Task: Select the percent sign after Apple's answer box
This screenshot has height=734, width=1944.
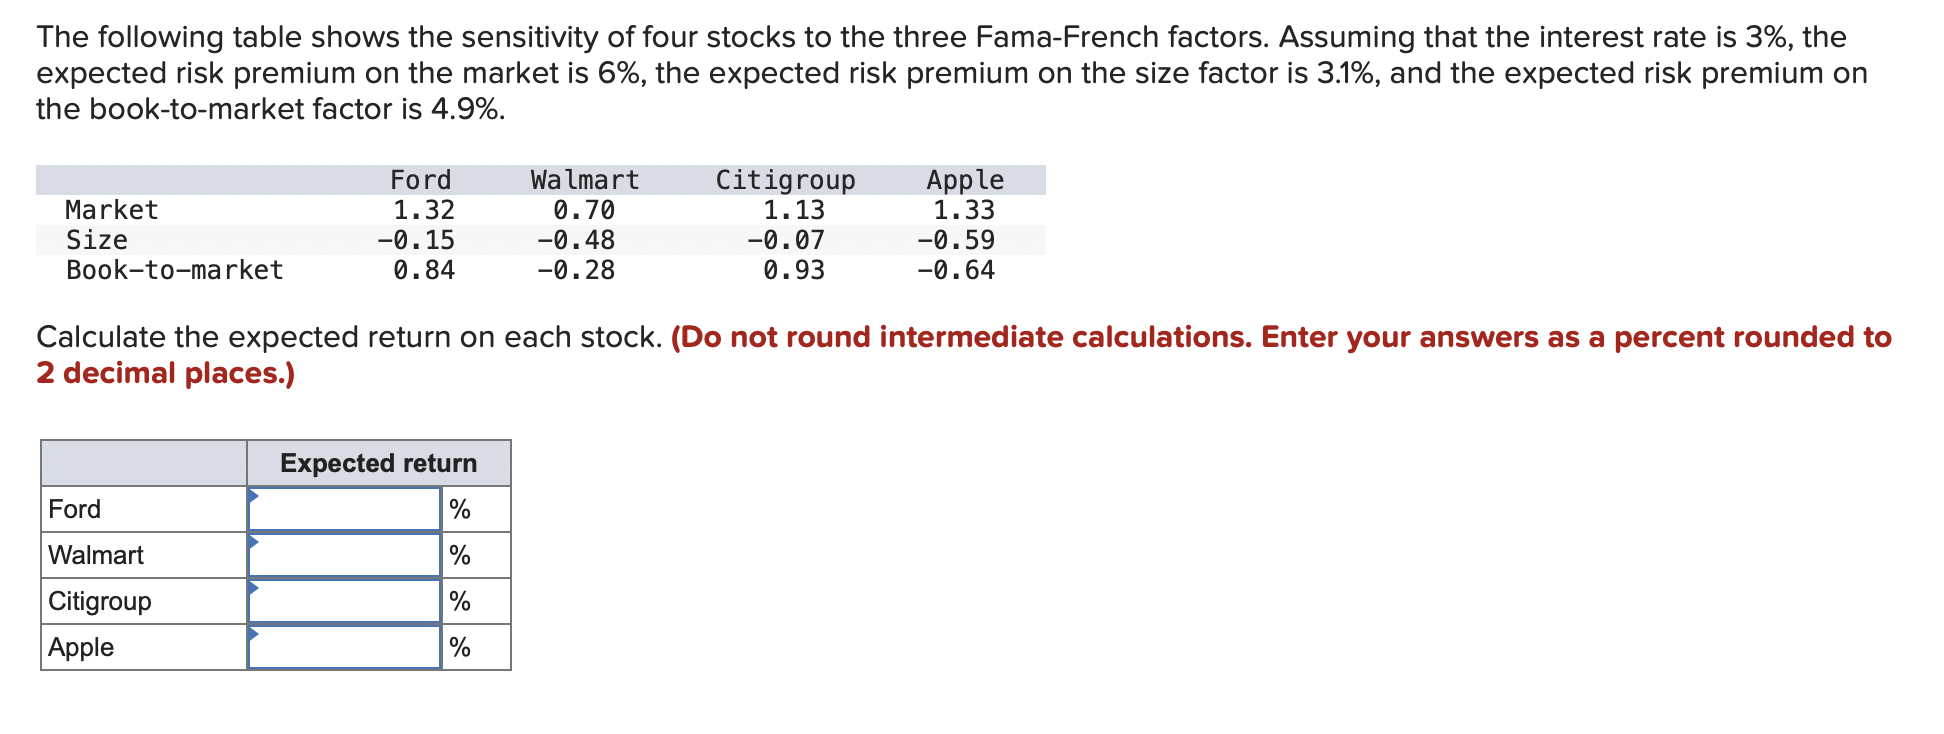Action: 461,647
